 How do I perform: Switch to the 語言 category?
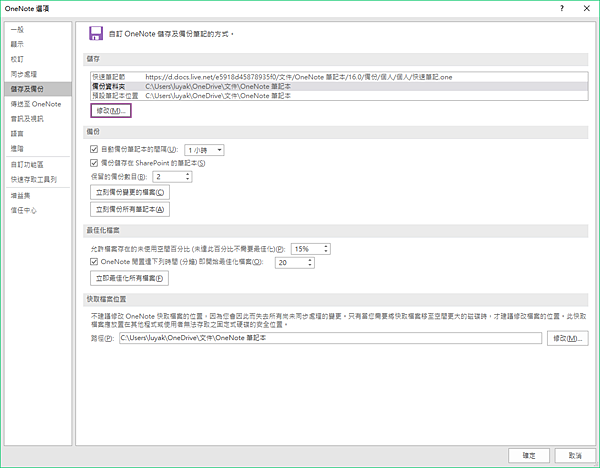pos(38,134)
